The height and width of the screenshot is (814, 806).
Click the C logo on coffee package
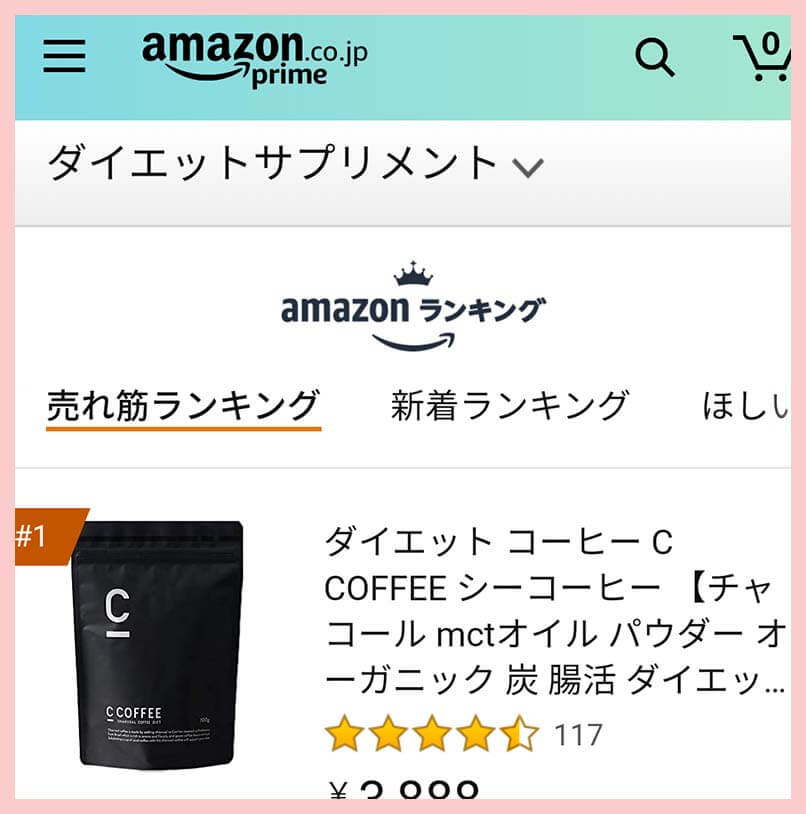click(117, 612)
